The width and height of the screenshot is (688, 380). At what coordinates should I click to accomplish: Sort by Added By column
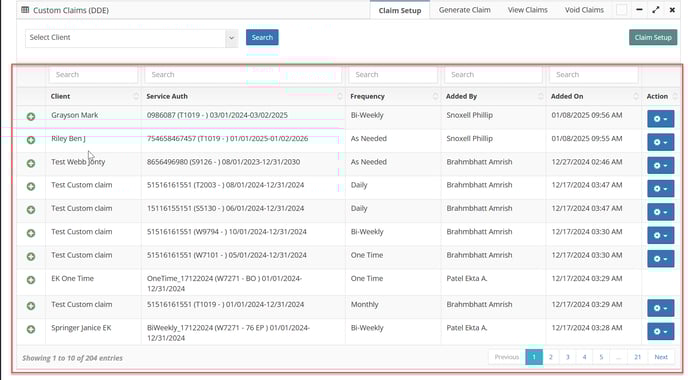pos(494,96)
